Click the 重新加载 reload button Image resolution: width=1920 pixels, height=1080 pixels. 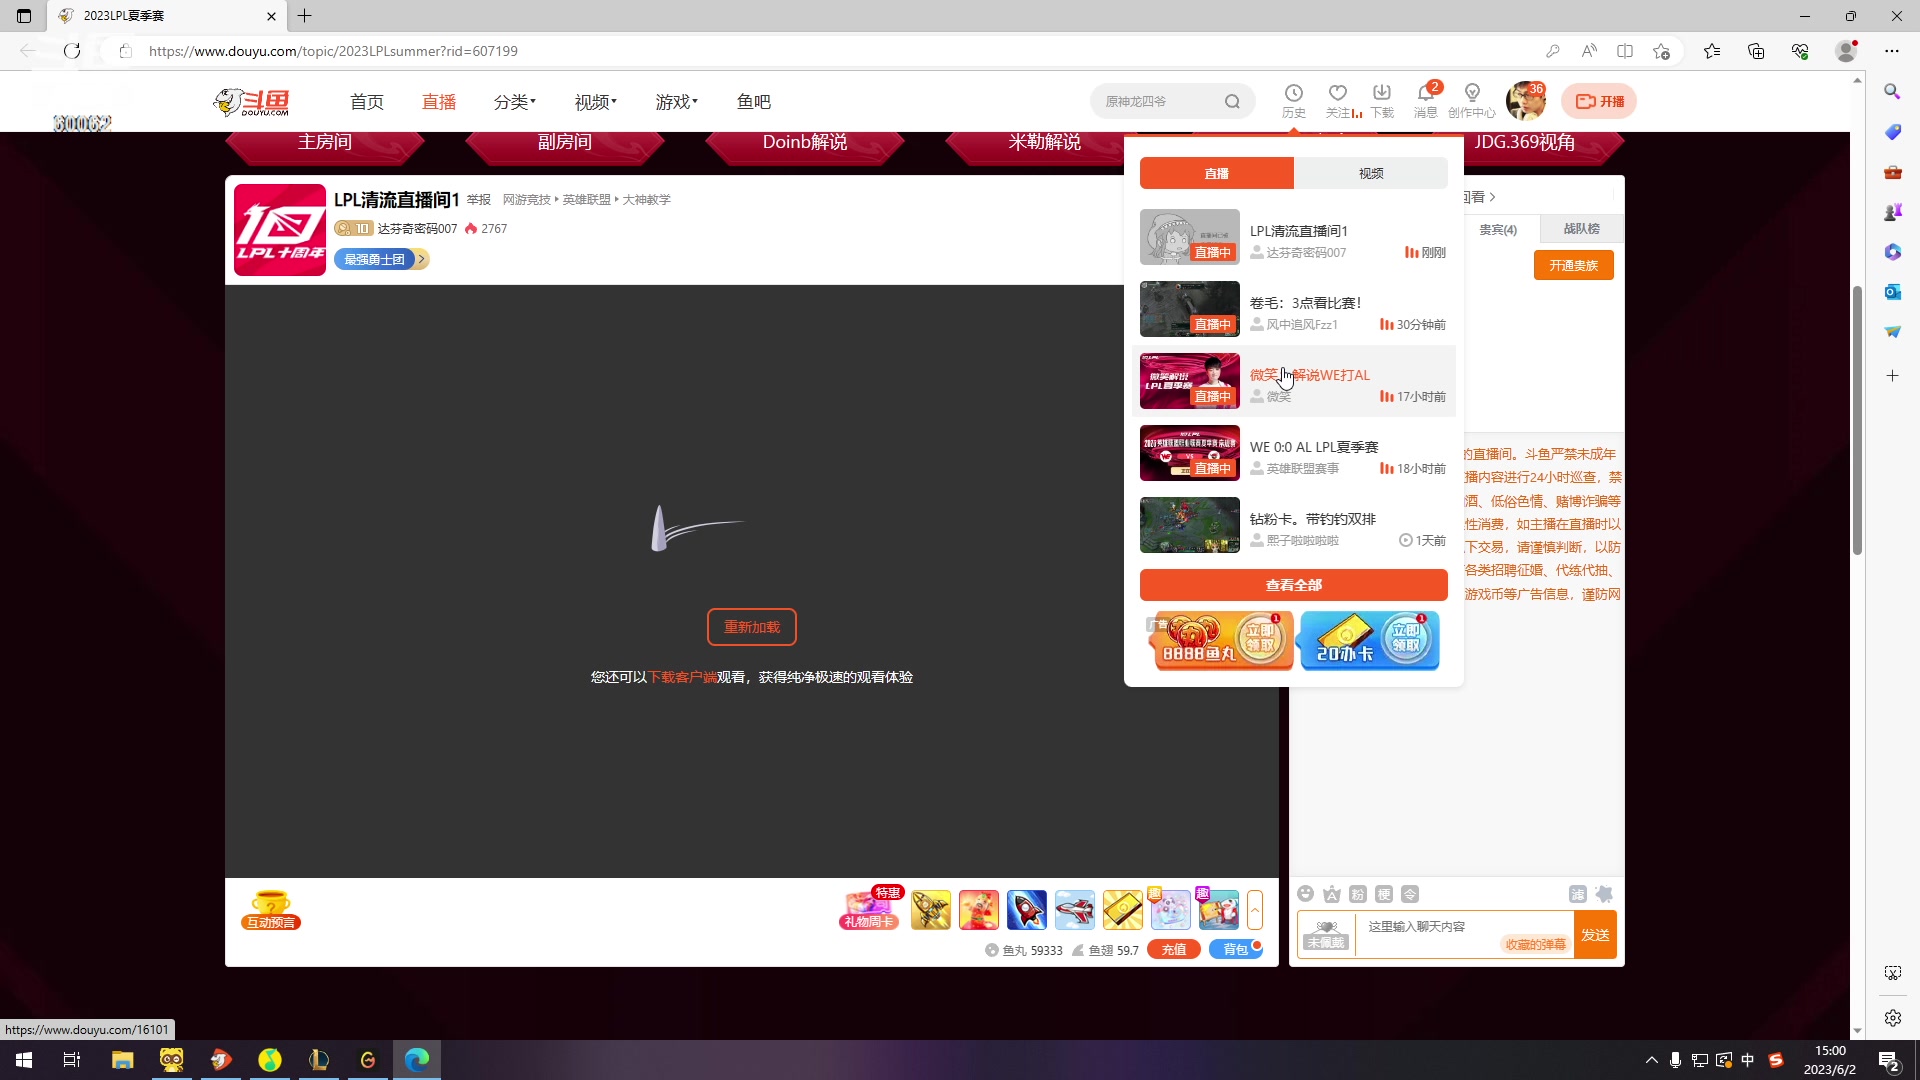752,627
